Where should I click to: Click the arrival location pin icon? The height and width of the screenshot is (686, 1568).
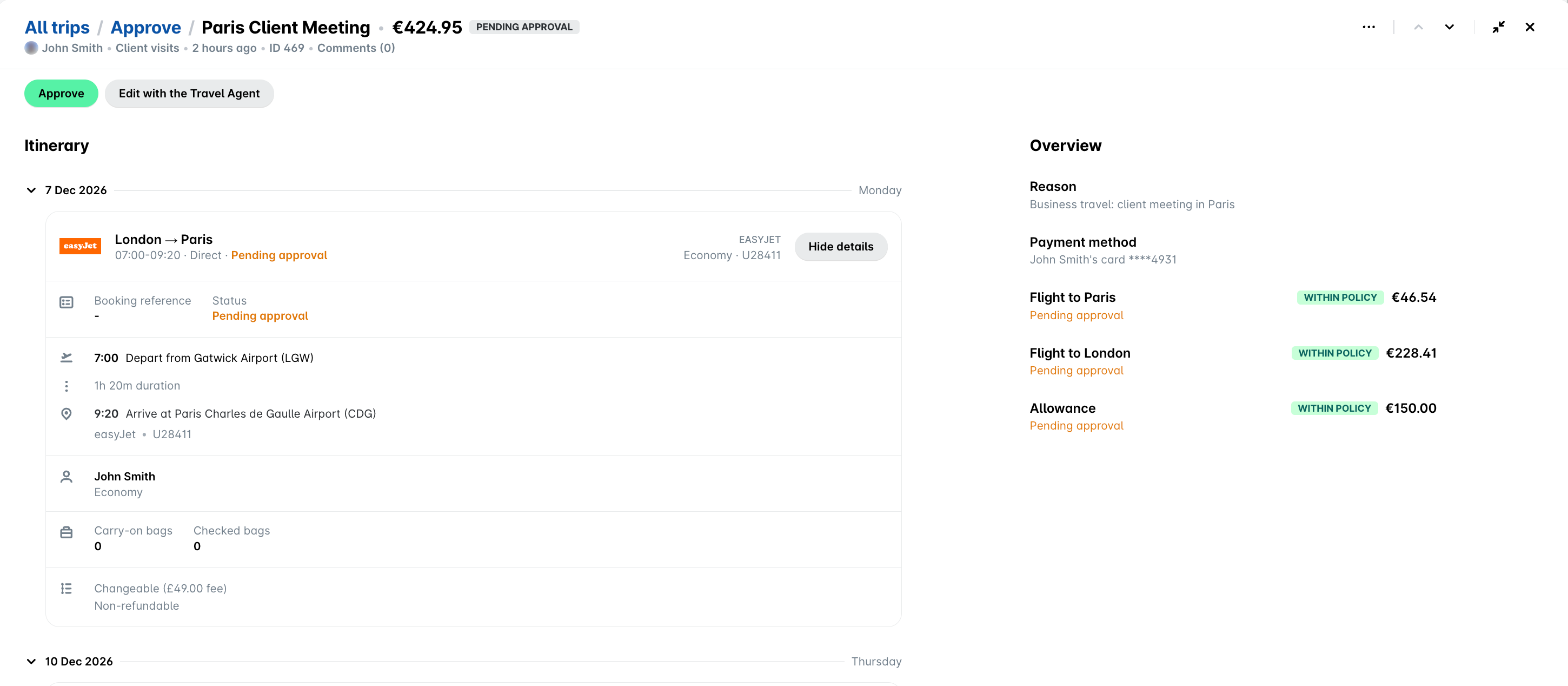pyautogui.click(x=67, y=414)
